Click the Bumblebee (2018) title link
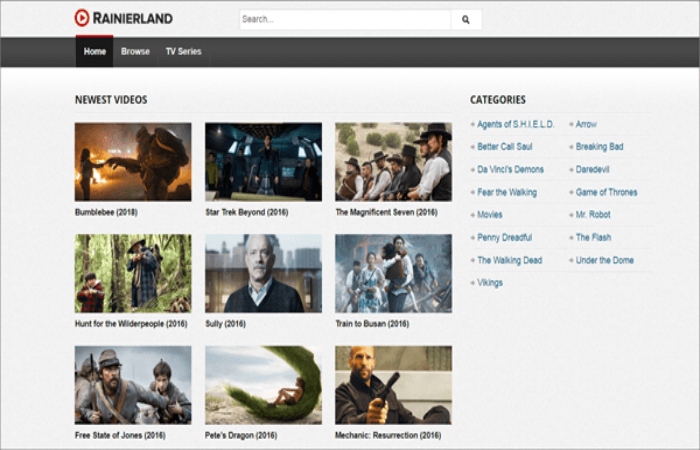 106,212
